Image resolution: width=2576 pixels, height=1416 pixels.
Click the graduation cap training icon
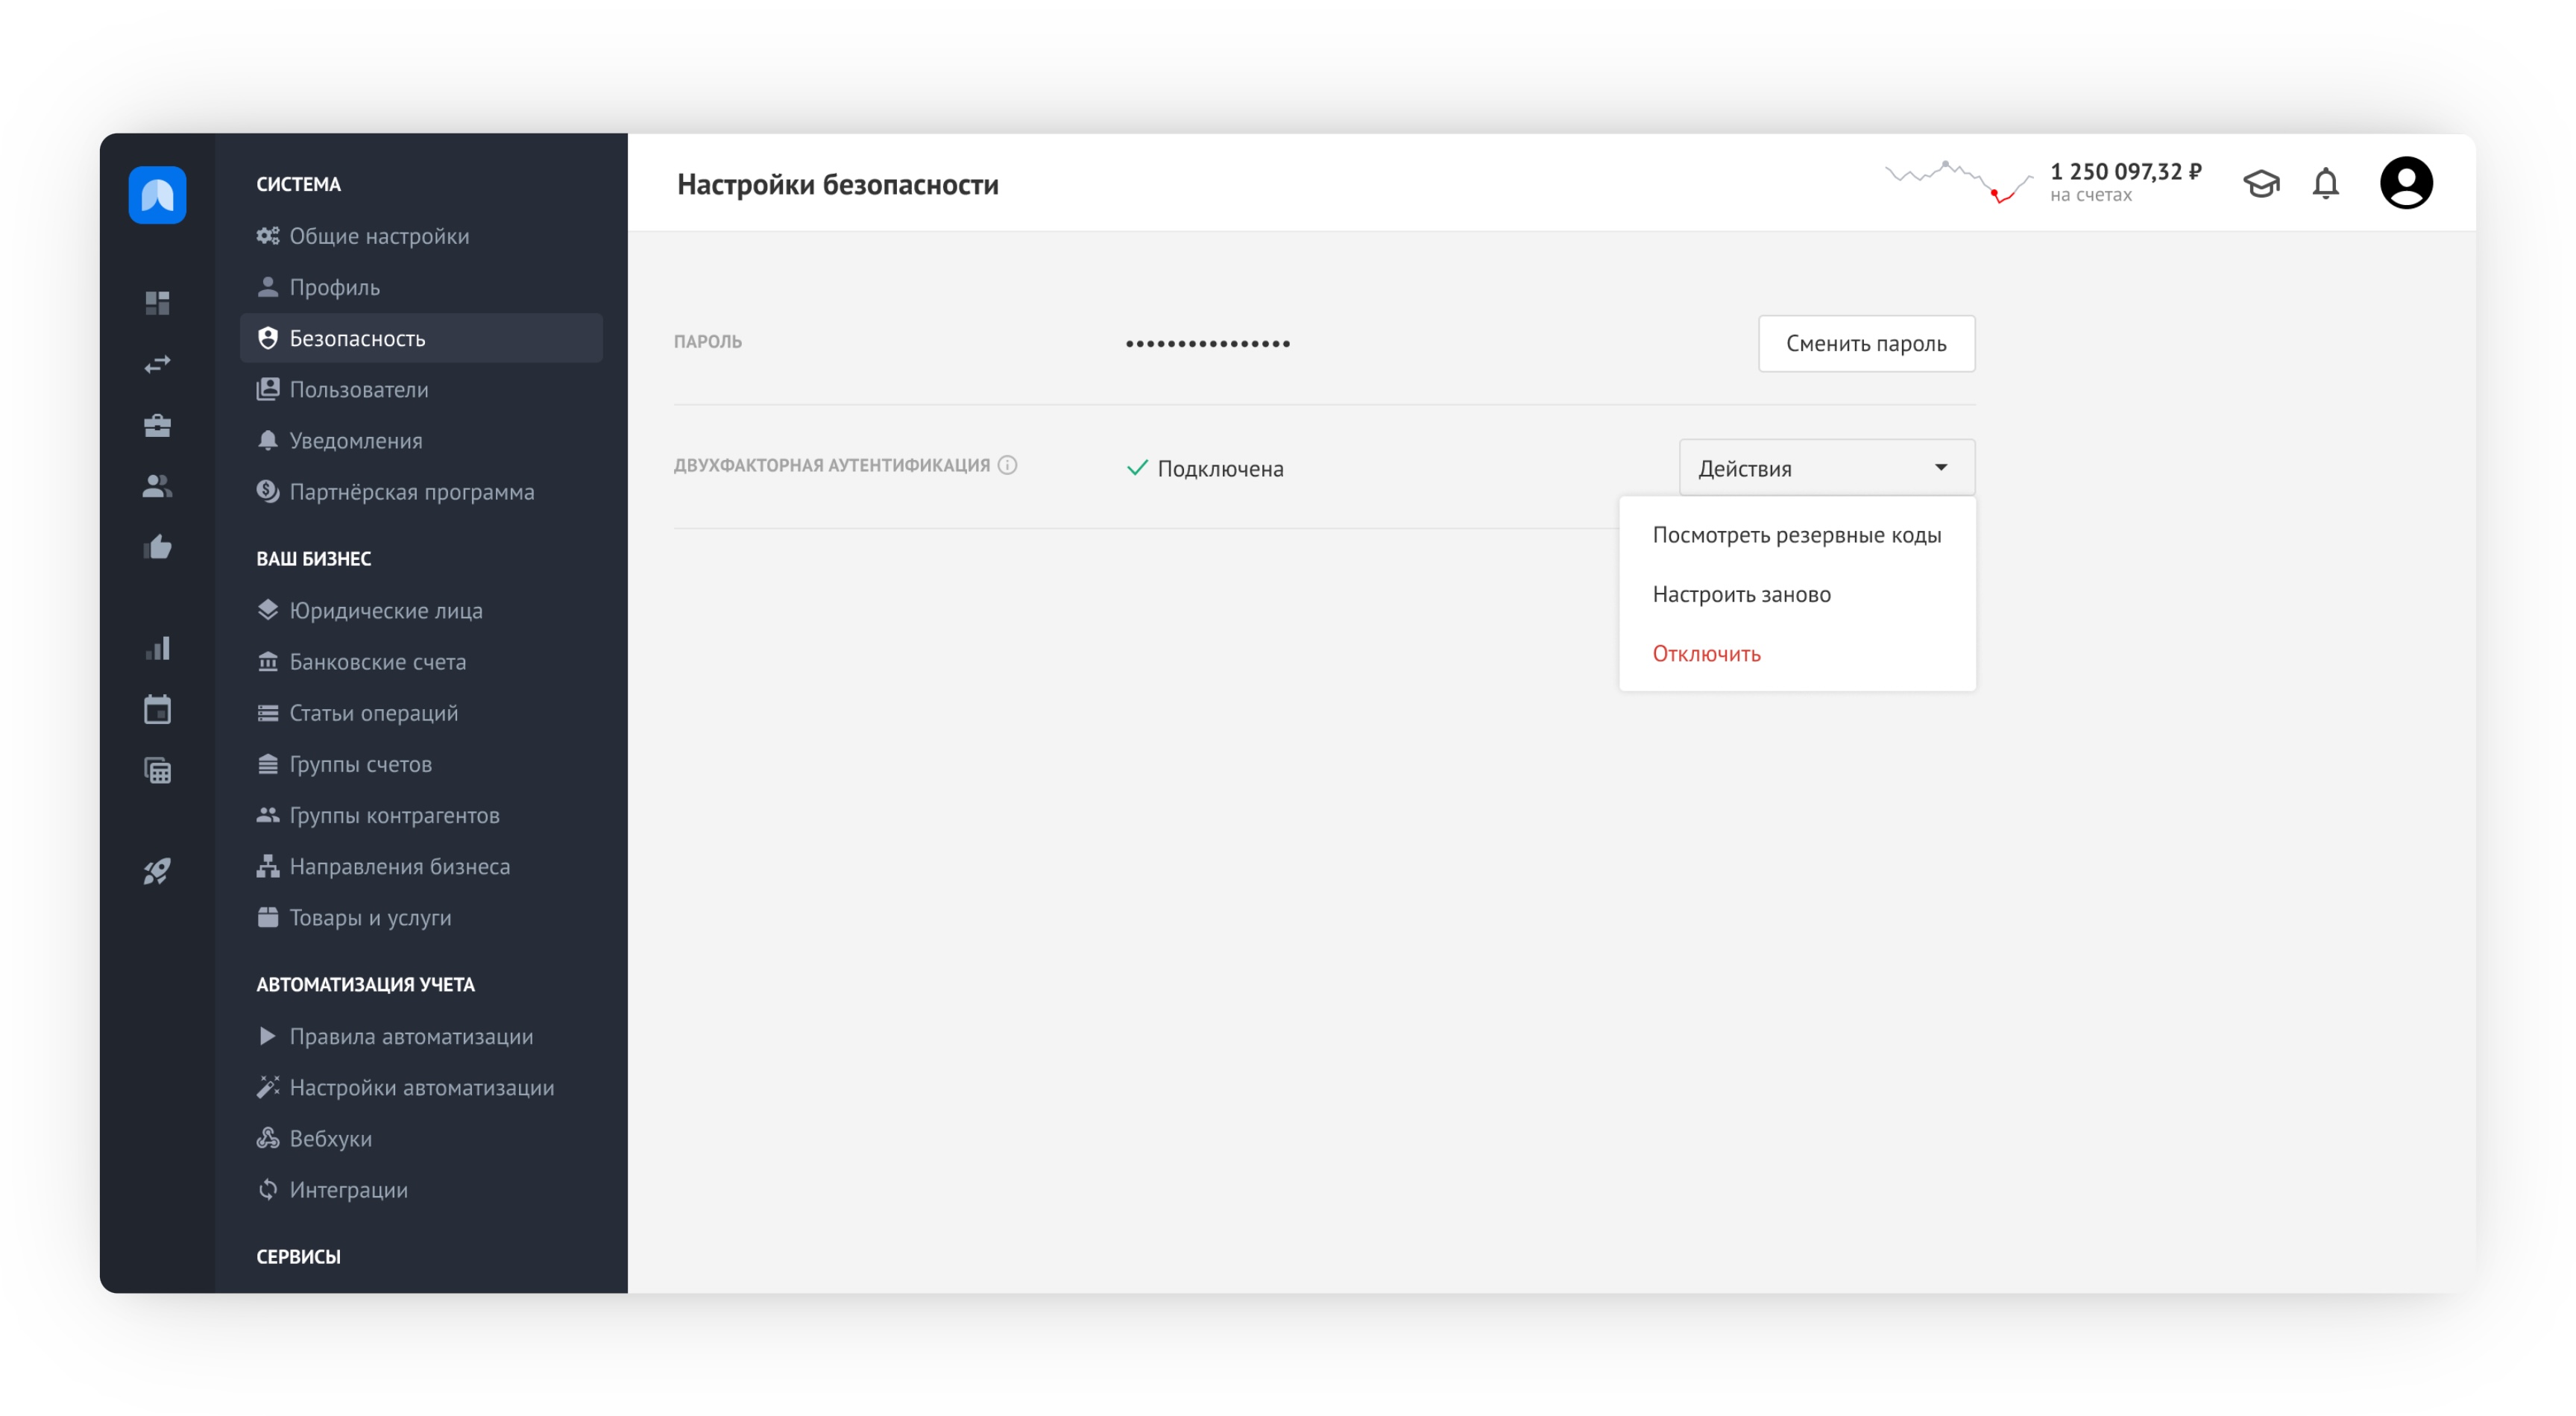[2261, 183]
